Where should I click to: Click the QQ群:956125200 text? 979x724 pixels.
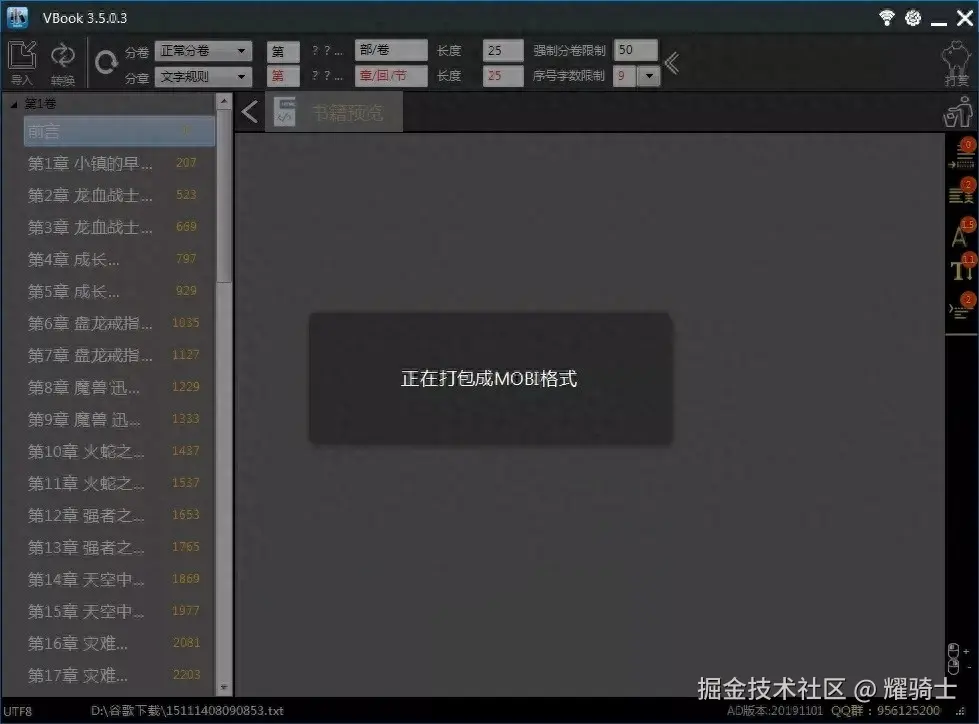(x=885, y=710)
